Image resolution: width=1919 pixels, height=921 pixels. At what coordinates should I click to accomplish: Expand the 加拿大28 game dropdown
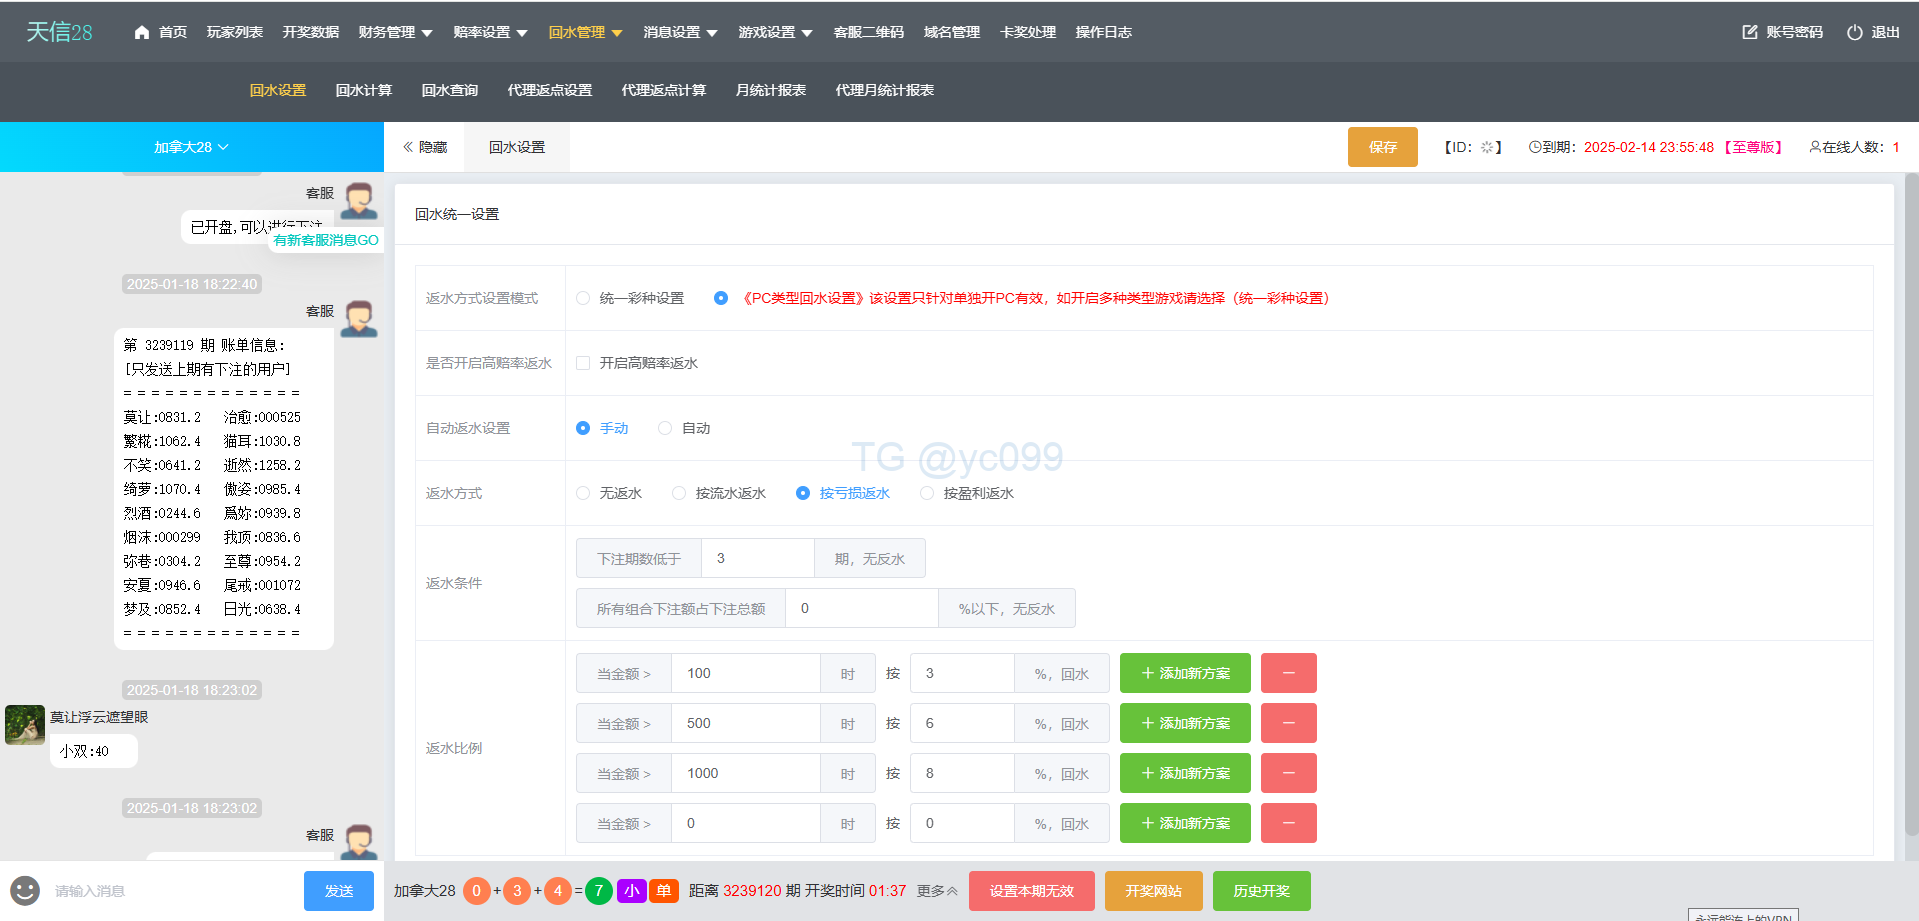[191, 147]
